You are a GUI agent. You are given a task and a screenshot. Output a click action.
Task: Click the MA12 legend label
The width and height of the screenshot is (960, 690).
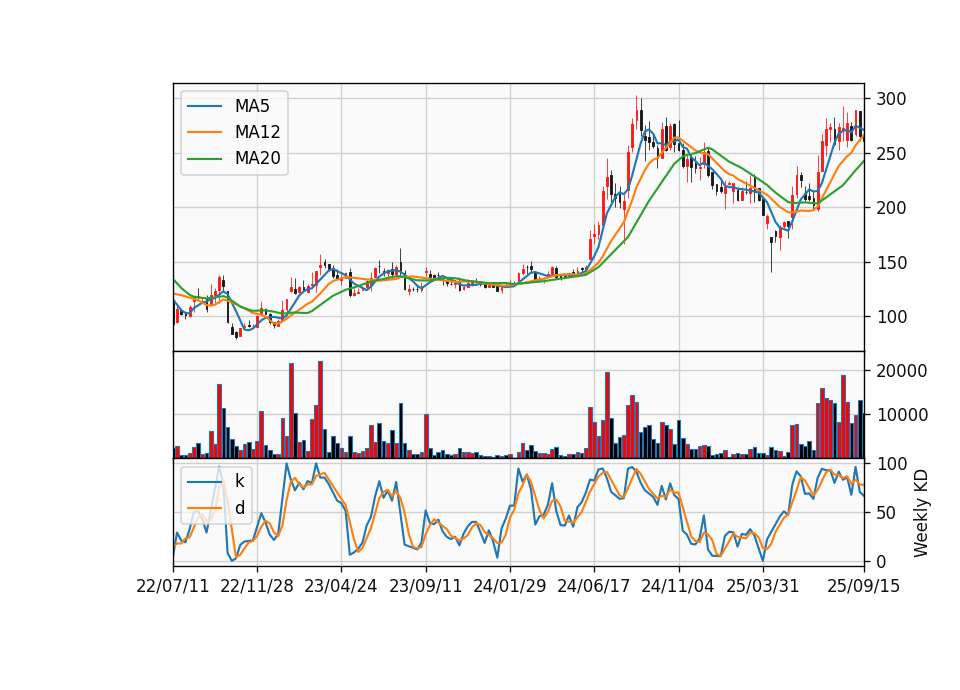click(257, 132)
